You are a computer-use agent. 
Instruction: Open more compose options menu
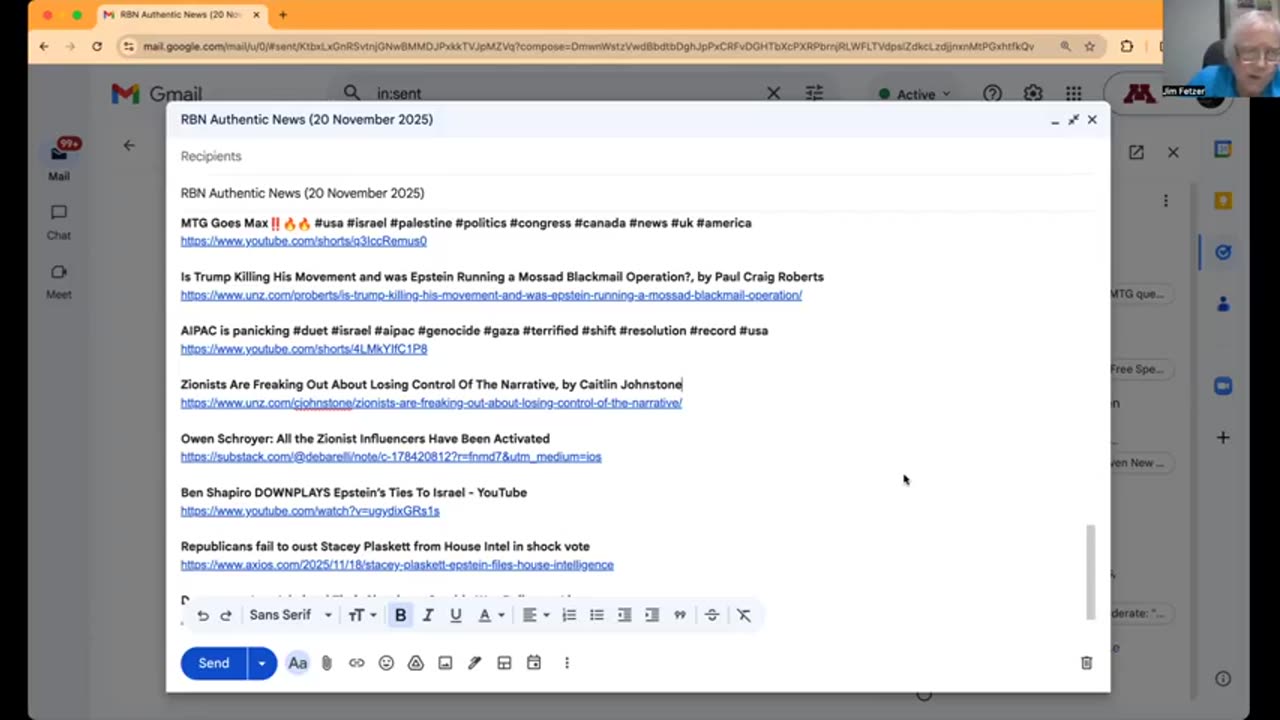pyautogui.click(x=566, y=663)
